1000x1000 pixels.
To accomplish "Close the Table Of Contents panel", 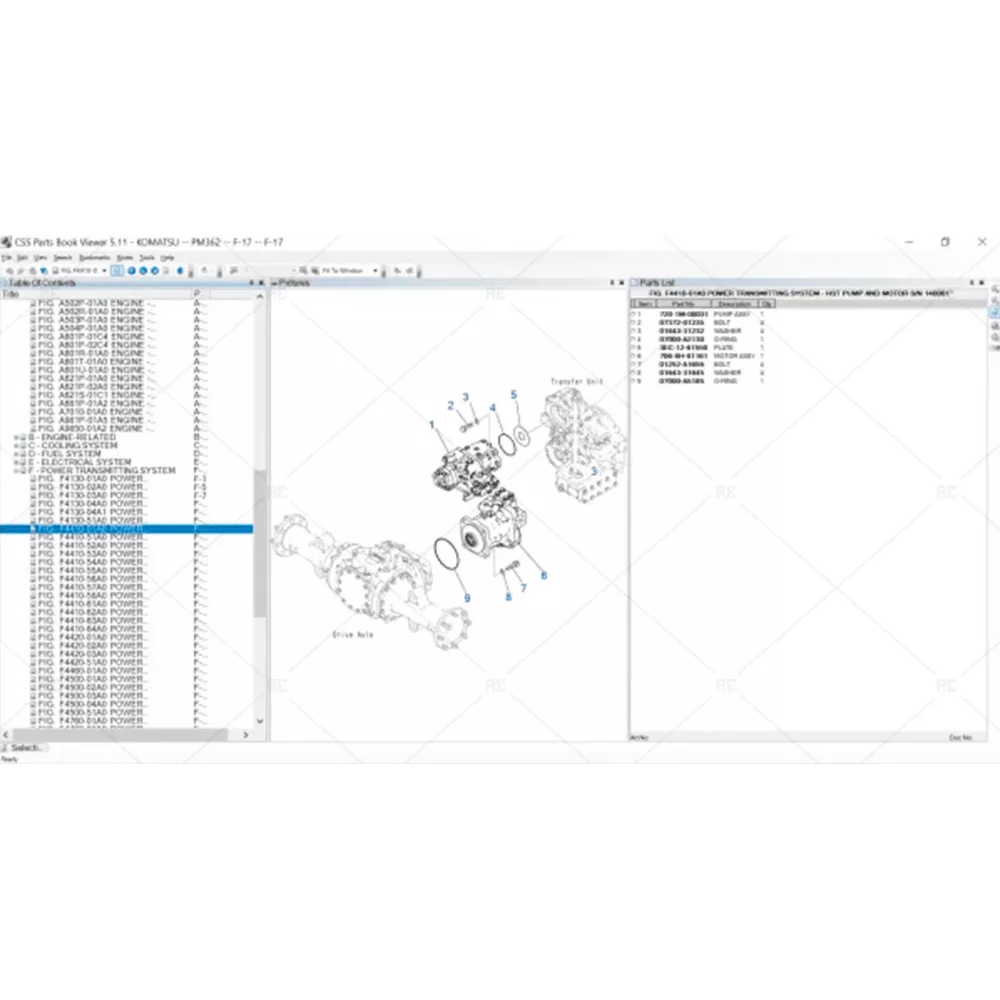I will coord(263,283).
